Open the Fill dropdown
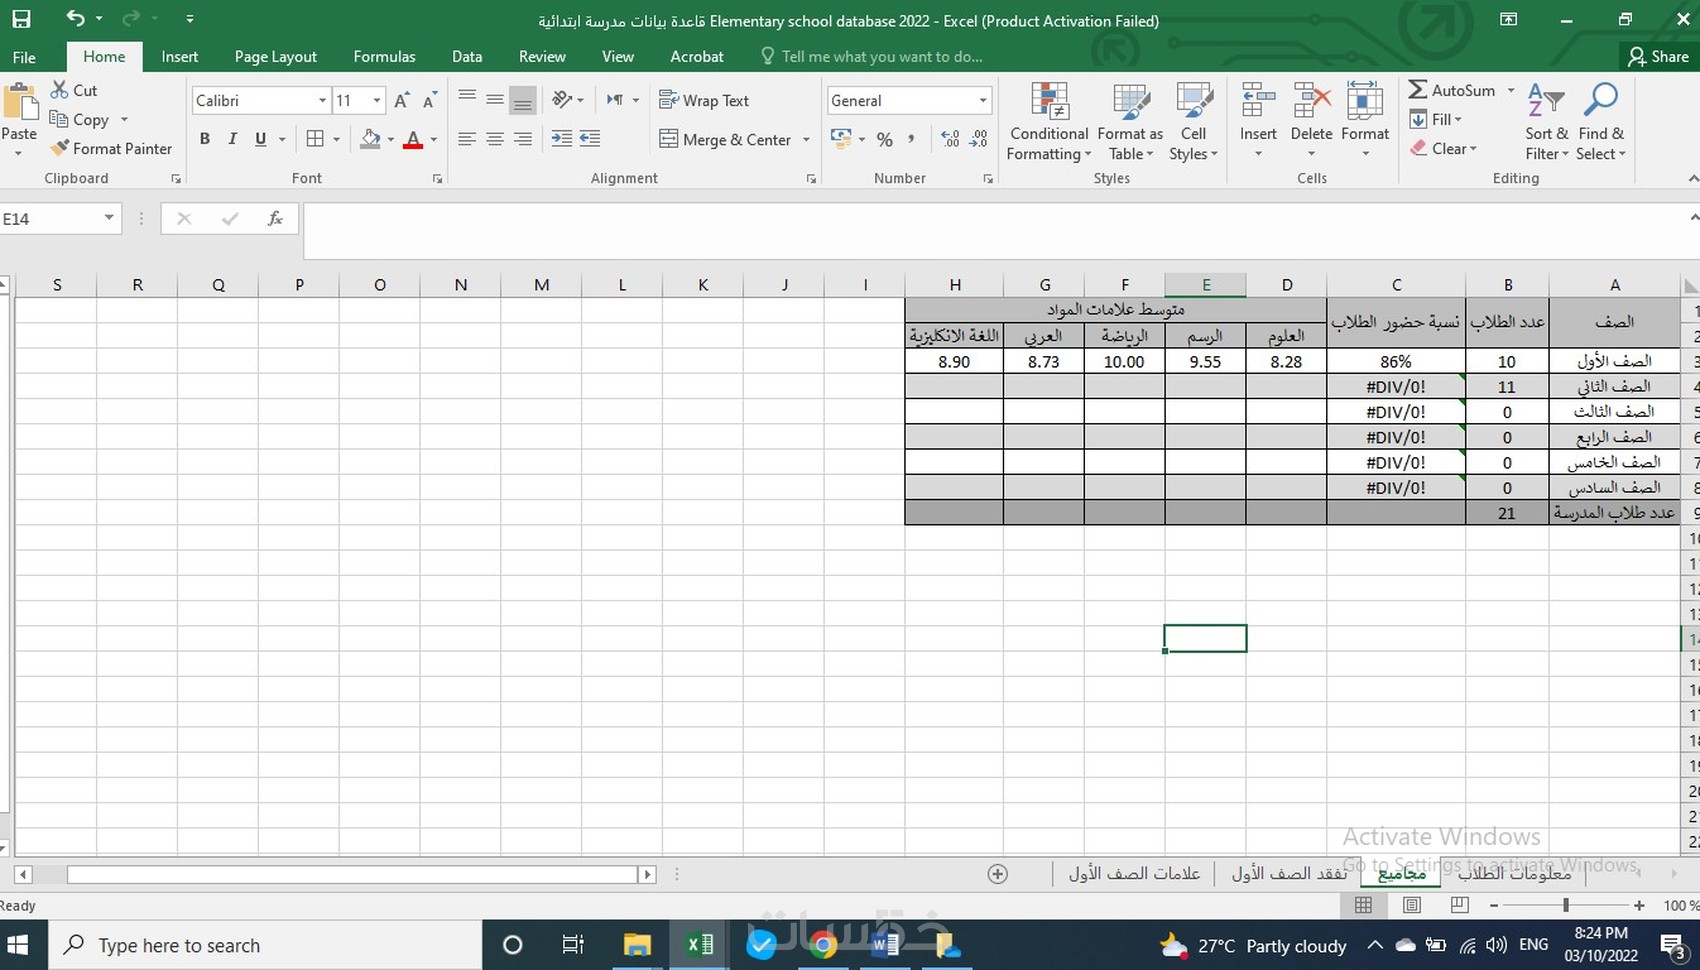This screenshot has height=970, width=1700. click(1436, 119)
